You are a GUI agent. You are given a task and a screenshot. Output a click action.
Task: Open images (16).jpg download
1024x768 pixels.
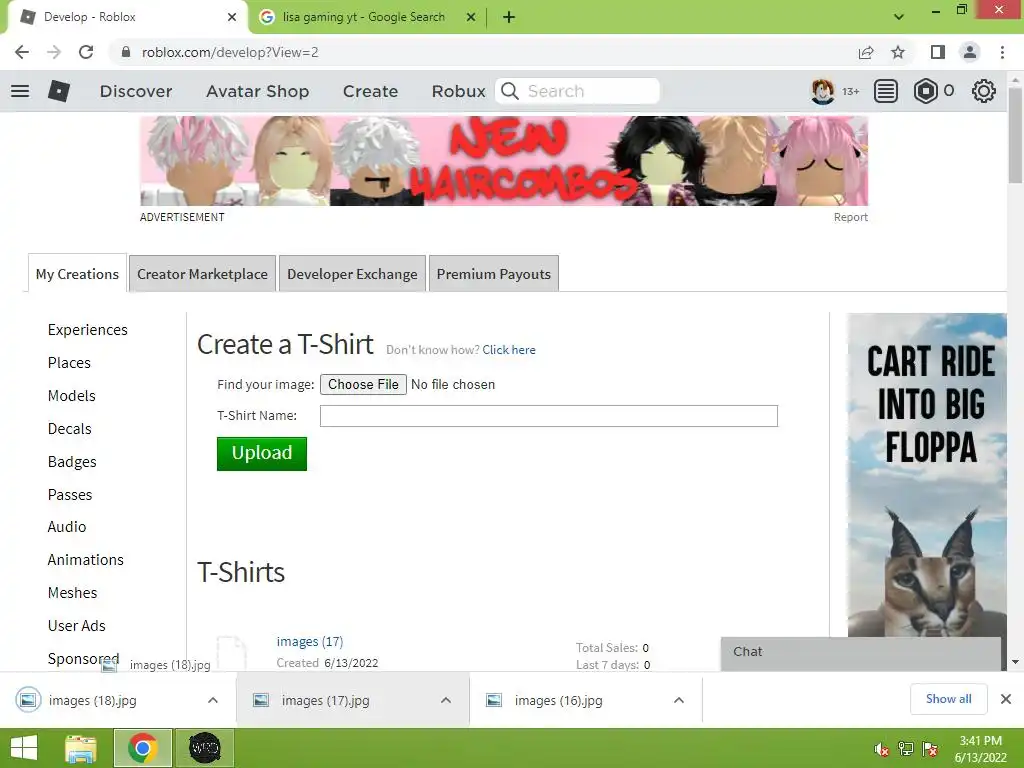tap(558, 701)
